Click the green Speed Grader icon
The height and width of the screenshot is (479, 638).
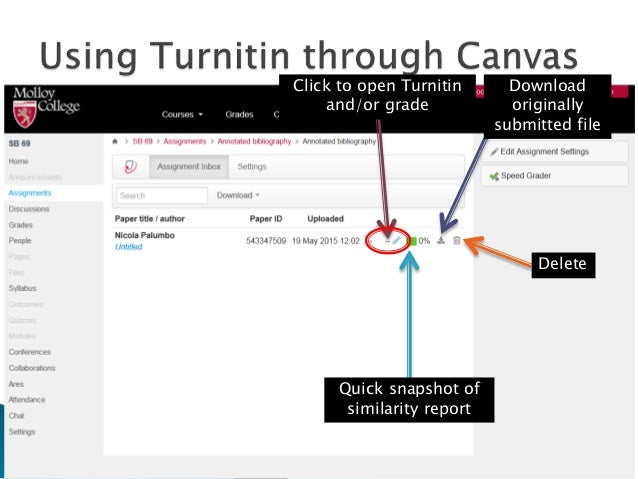pos(494,176)
